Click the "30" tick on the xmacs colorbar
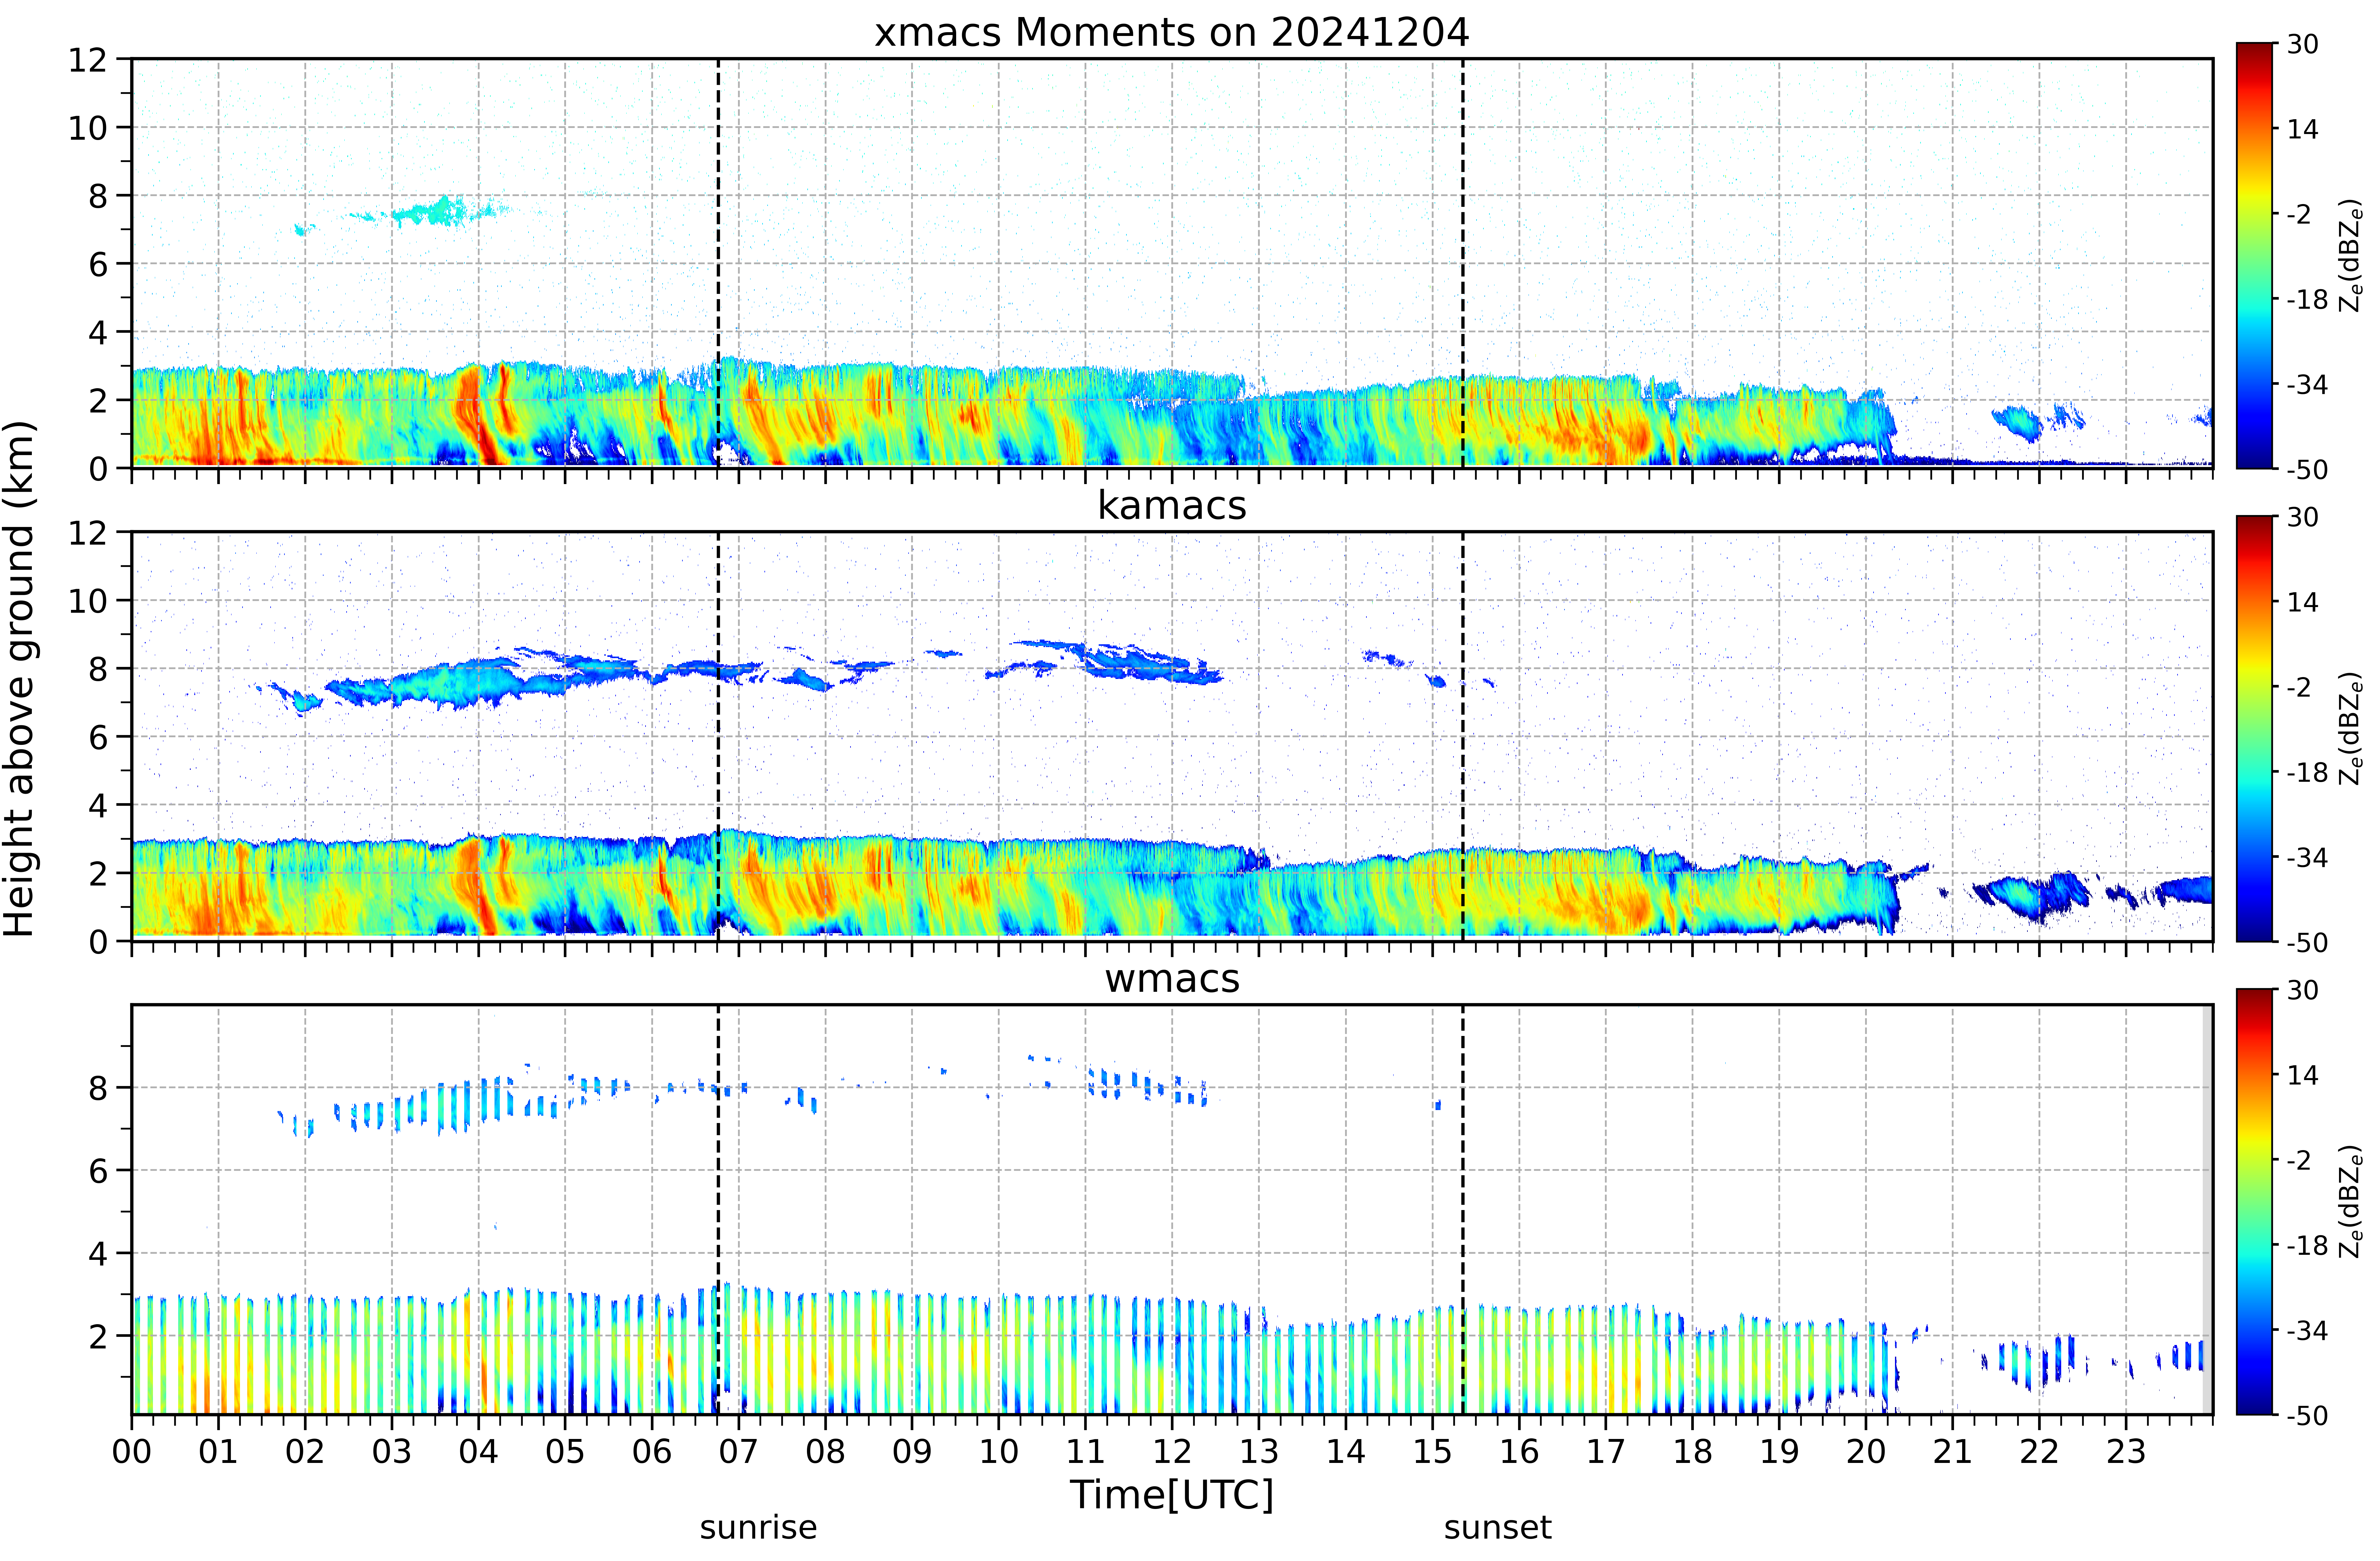This screenshot has height=1561, width=2380. 2303,44
